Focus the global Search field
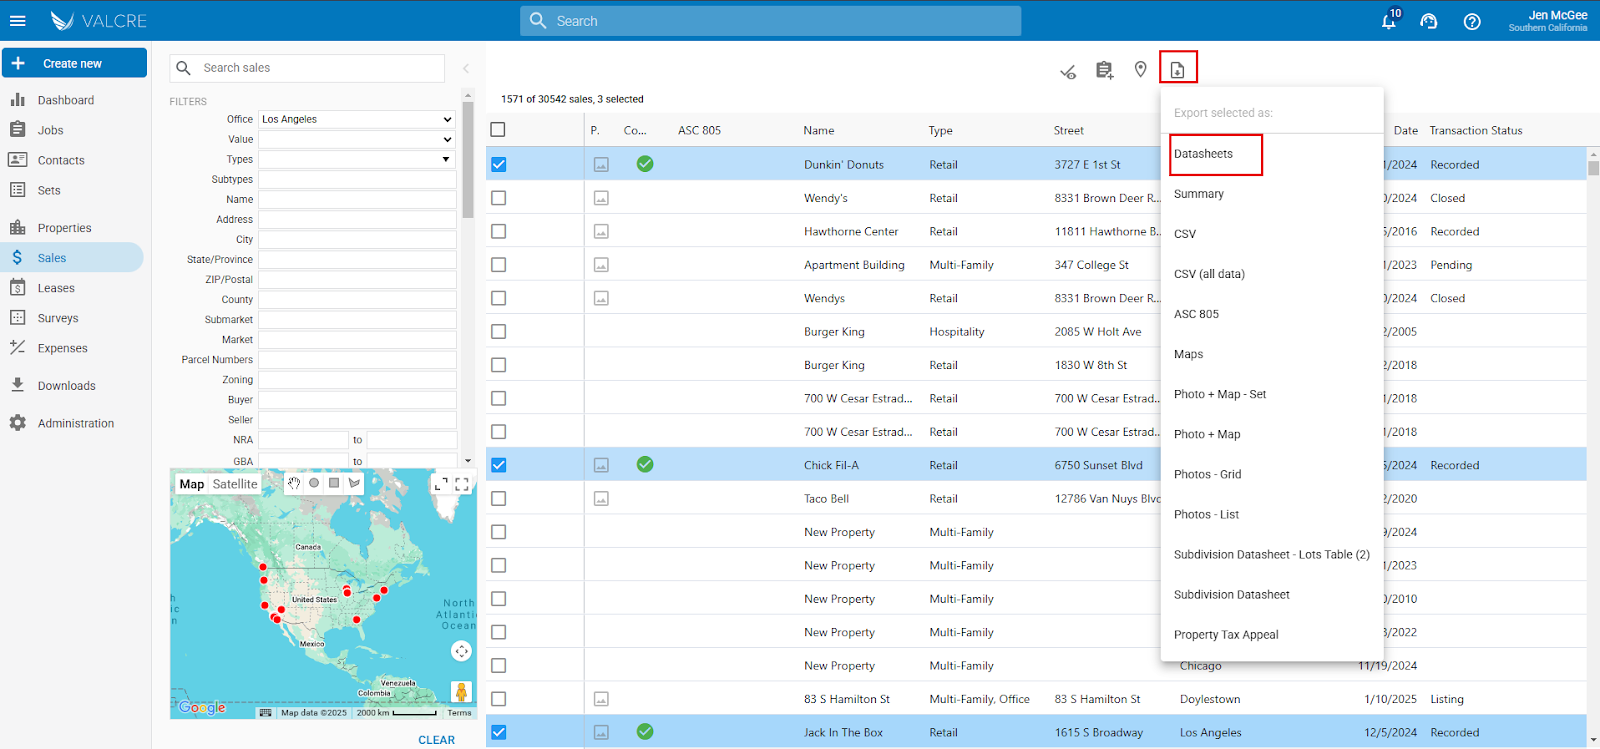Viewport: 1600px width, 749px height. [770, 21]
